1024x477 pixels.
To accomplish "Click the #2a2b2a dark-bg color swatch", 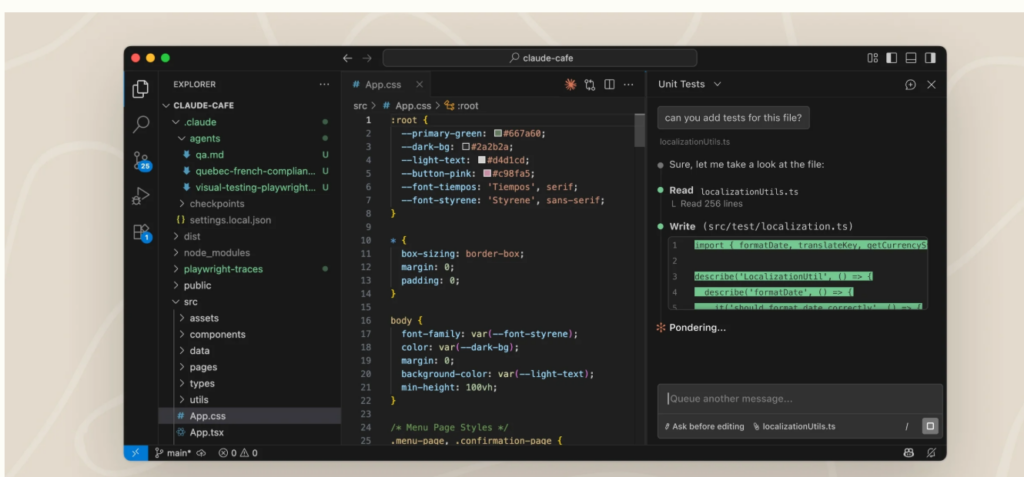I will click(466, 147).
